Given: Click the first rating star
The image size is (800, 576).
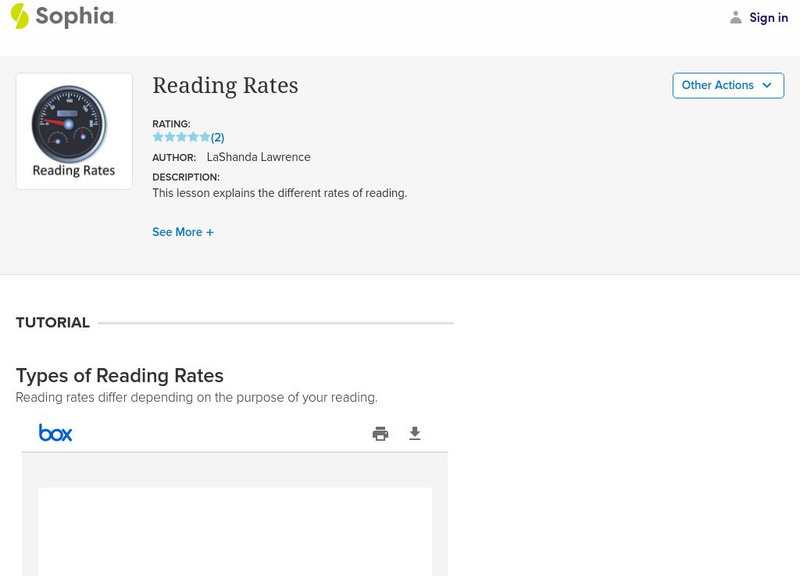Looking at the screenshot, I should click(x=158, y=137).
